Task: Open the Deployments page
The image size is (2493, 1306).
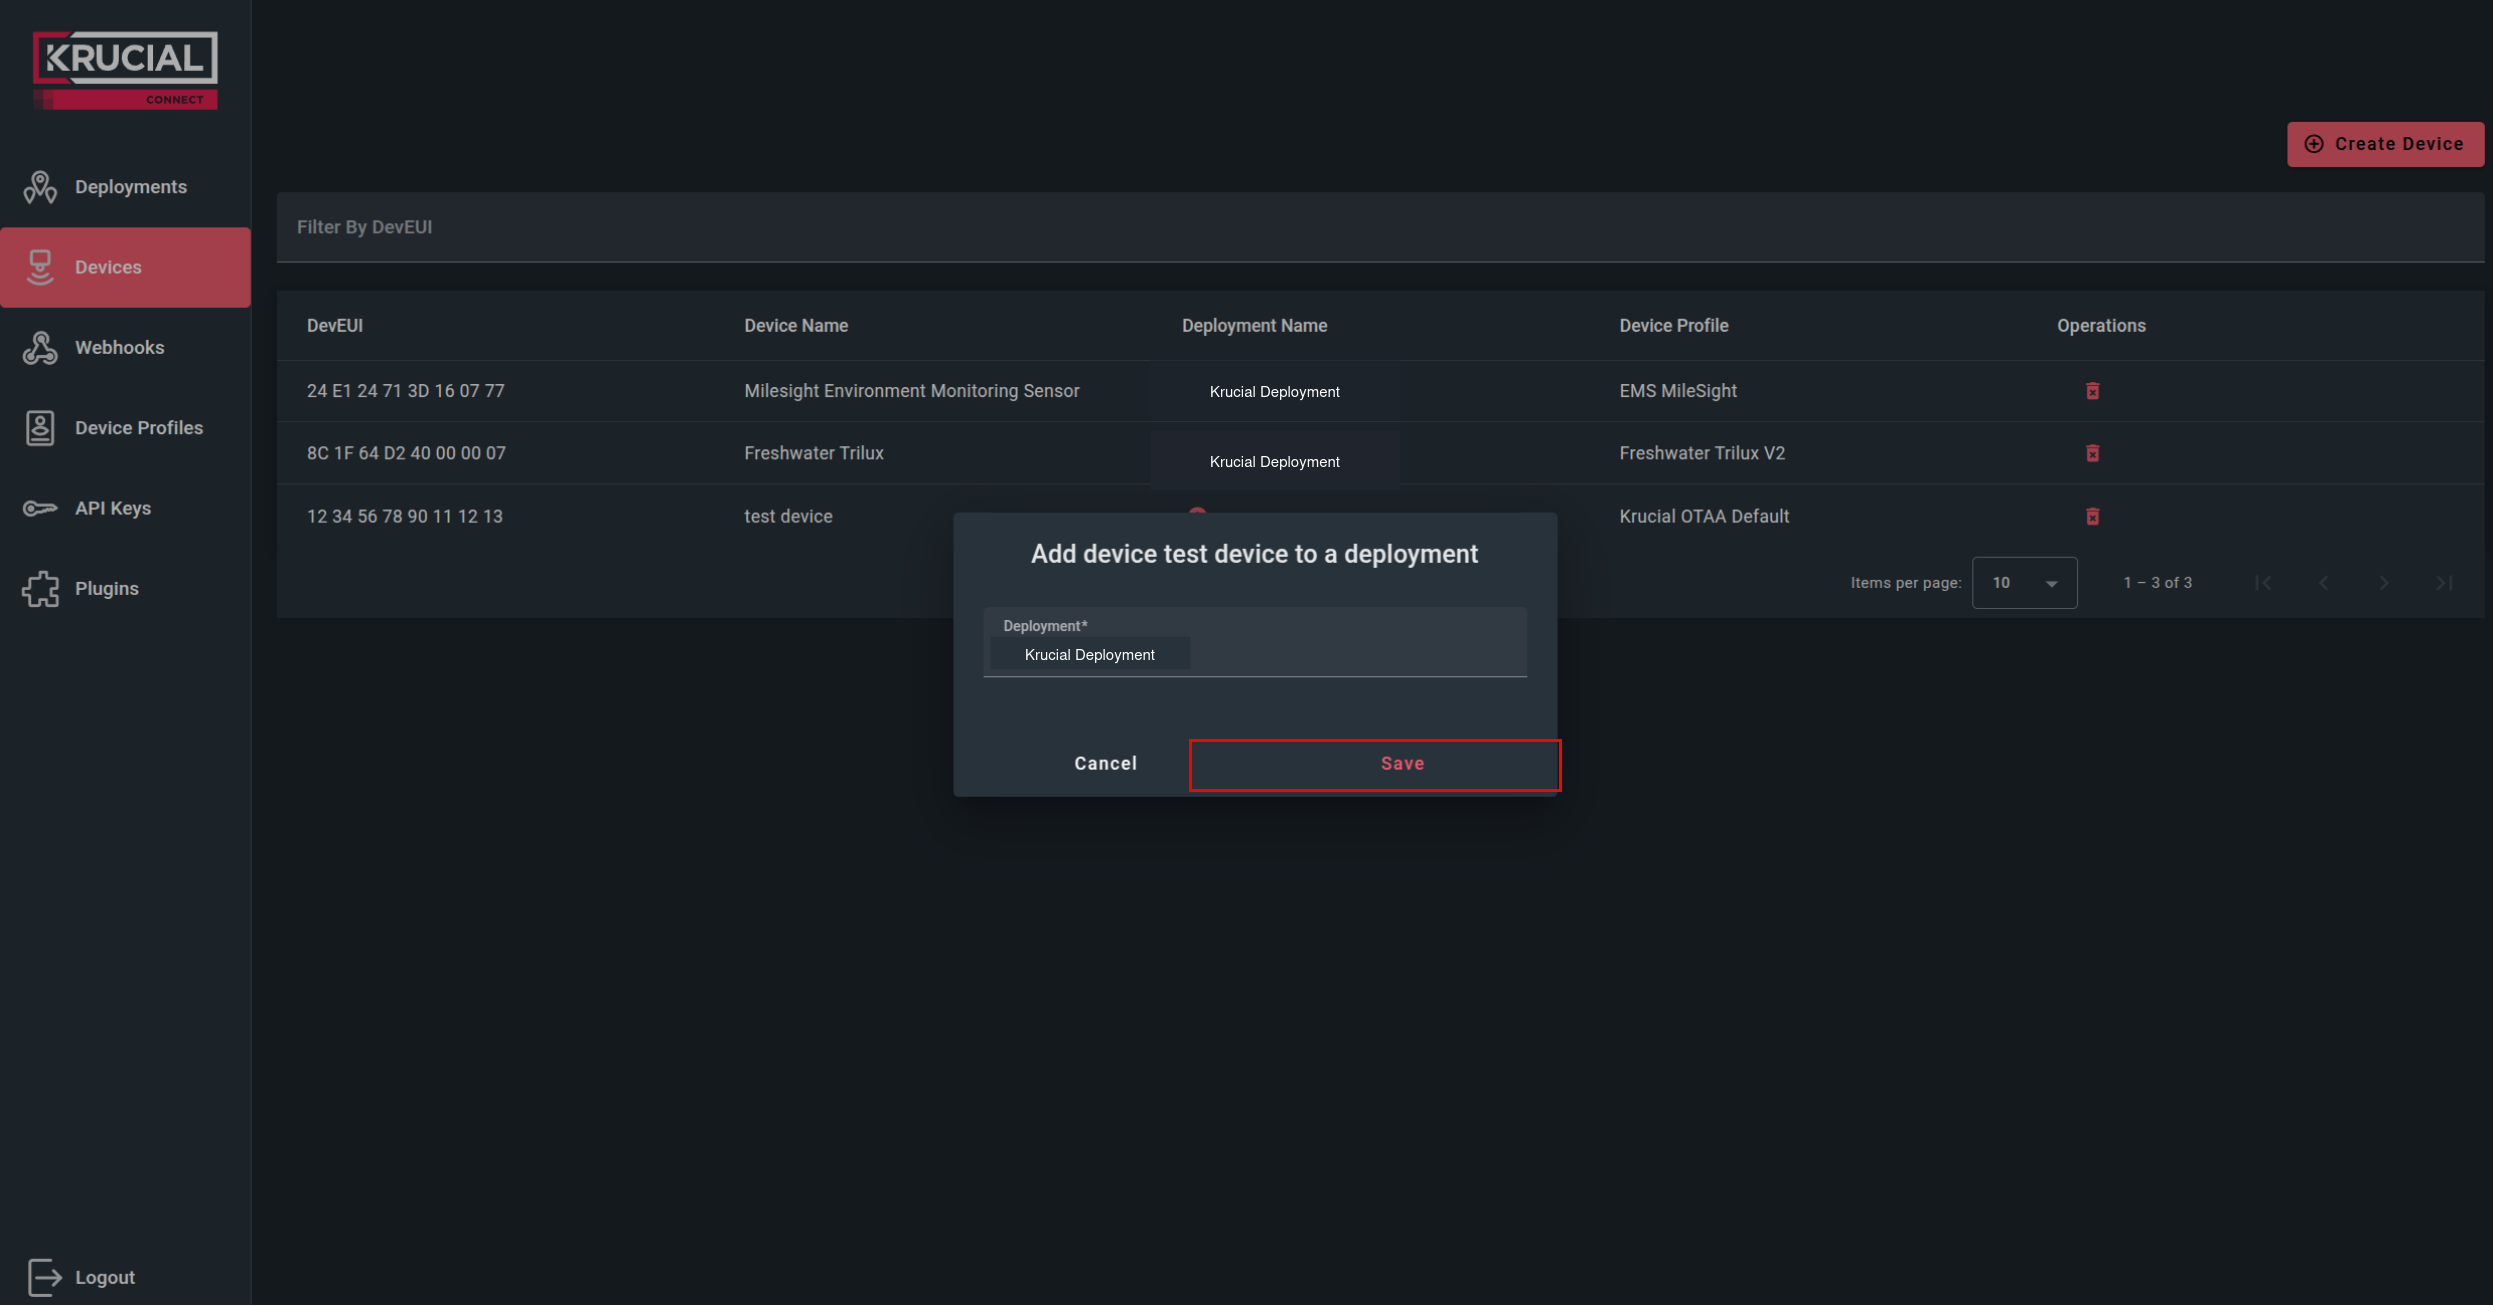Action: [x=40, y=187]
